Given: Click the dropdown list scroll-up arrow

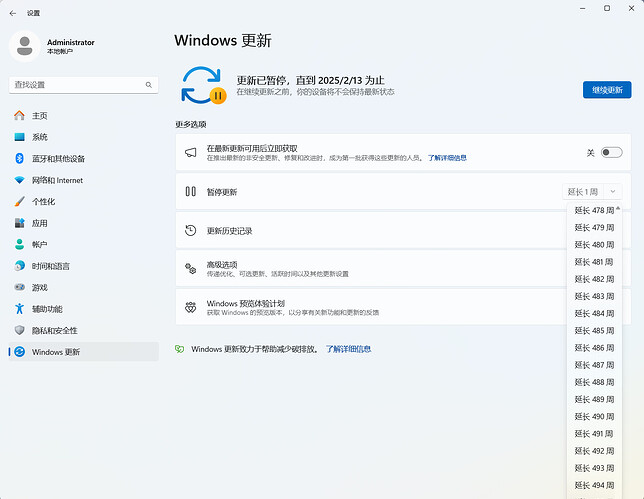Looking at the screenshot, I should pyautogui.click(x=618, y=209).
